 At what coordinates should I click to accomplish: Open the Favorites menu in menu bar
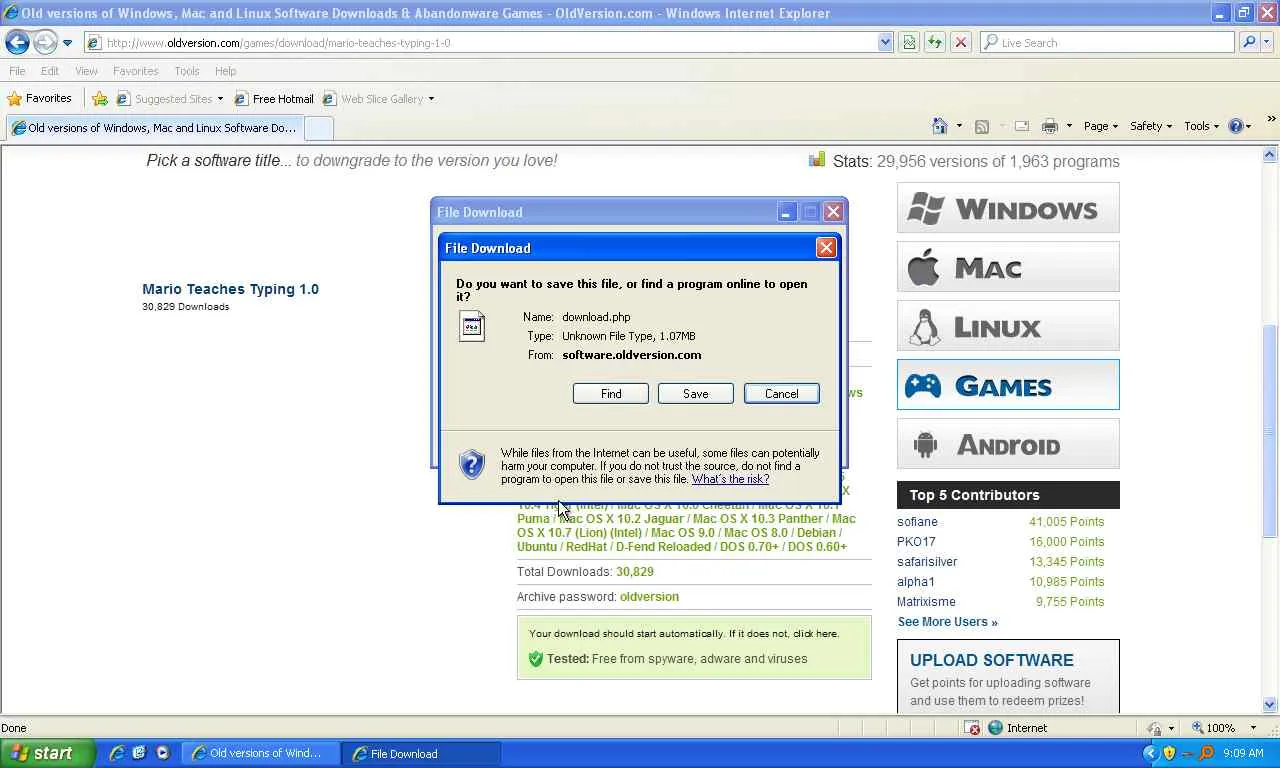[x=135, y=71]
